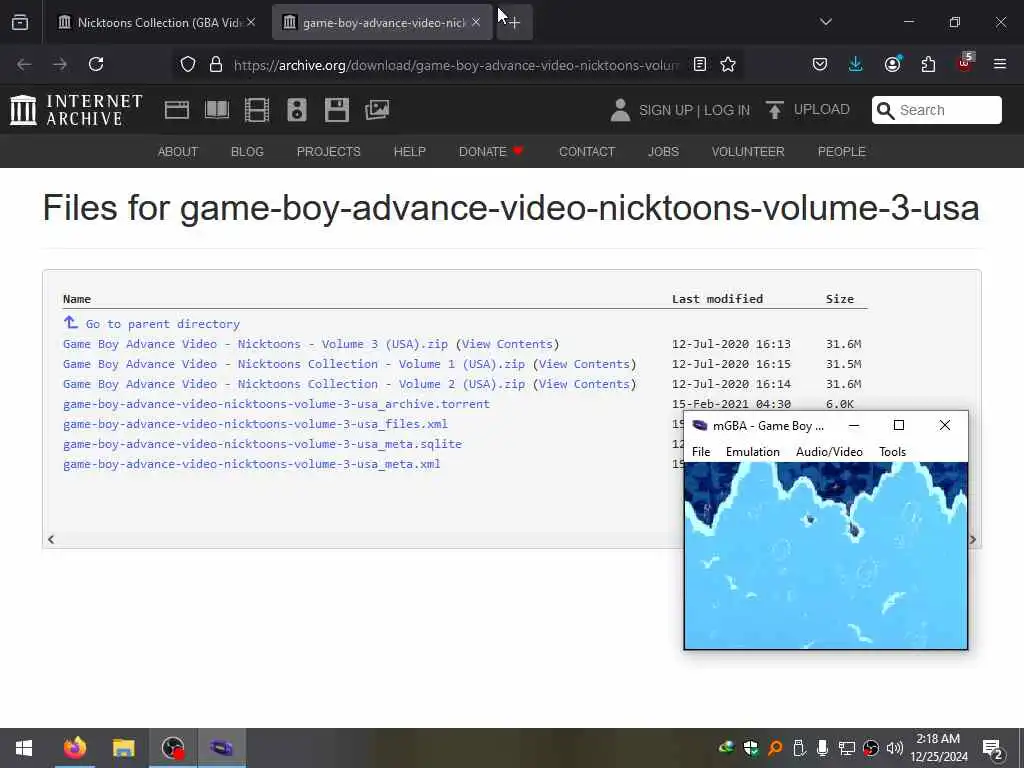View Contents of Volume 1 (USA).zip
The height and width of the screenshot is (768, 1024).
(x=584, y=364)
